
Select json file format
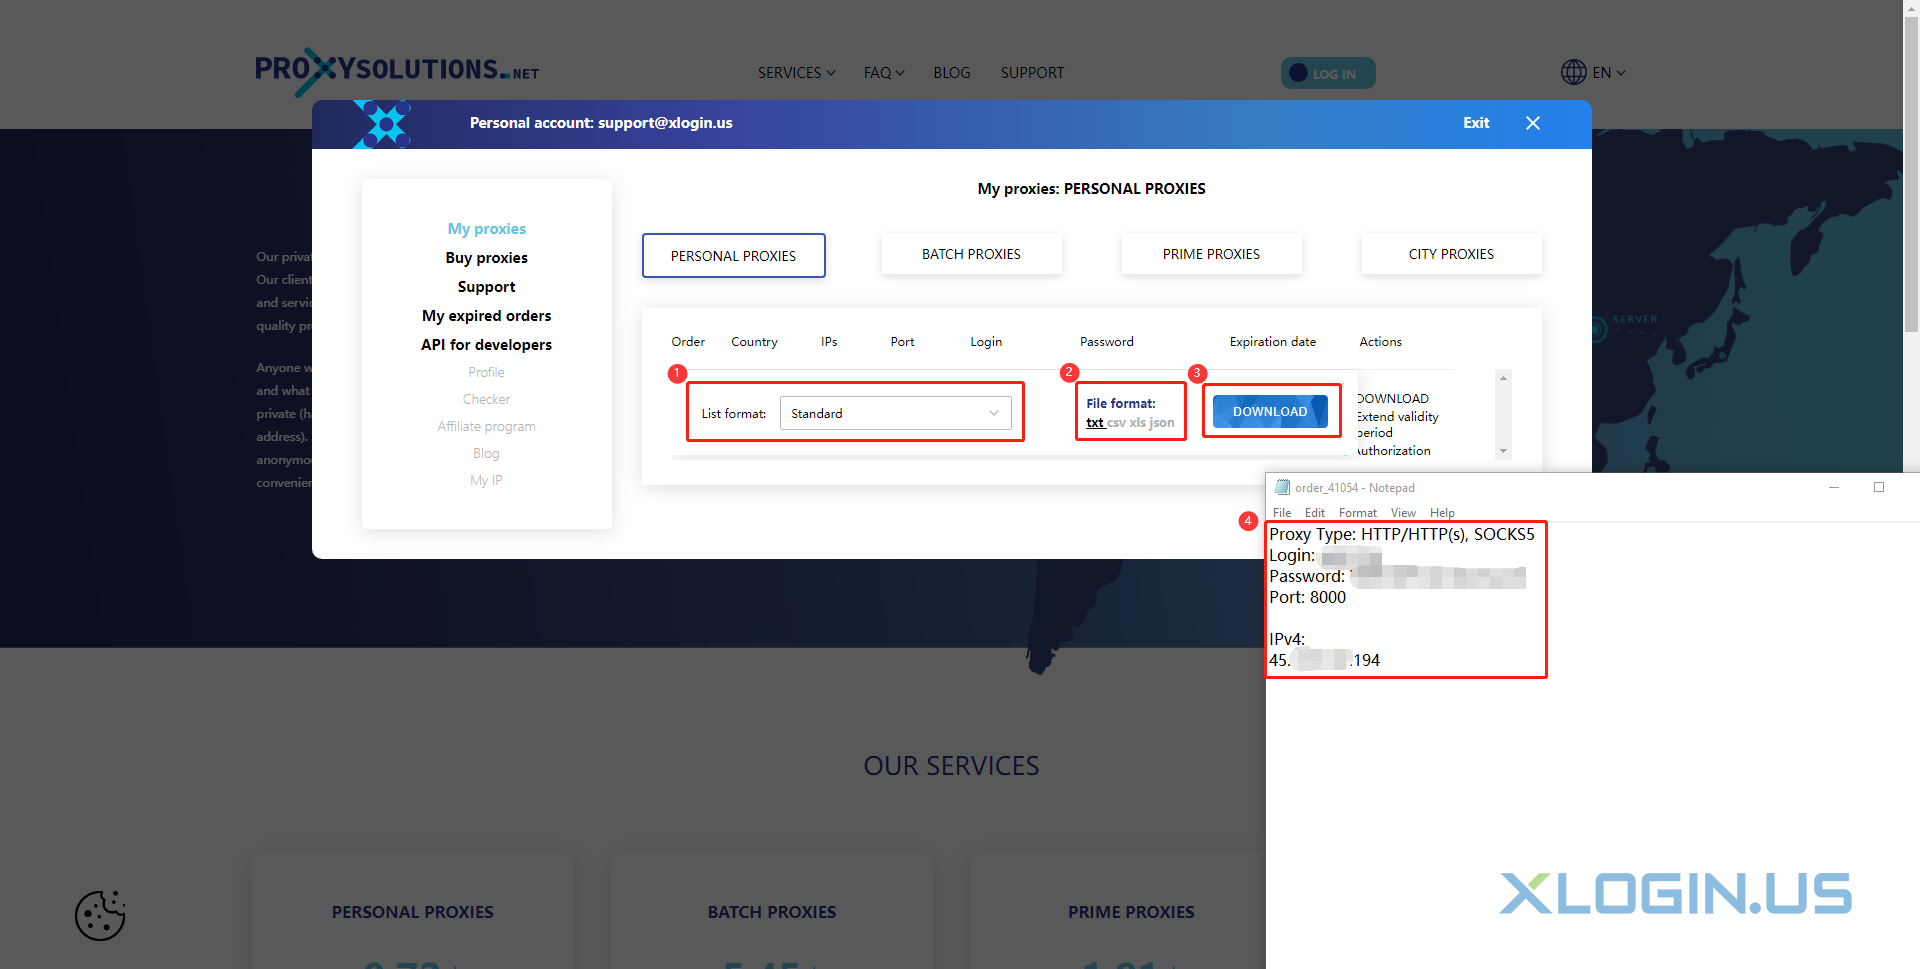(1162, 423)
